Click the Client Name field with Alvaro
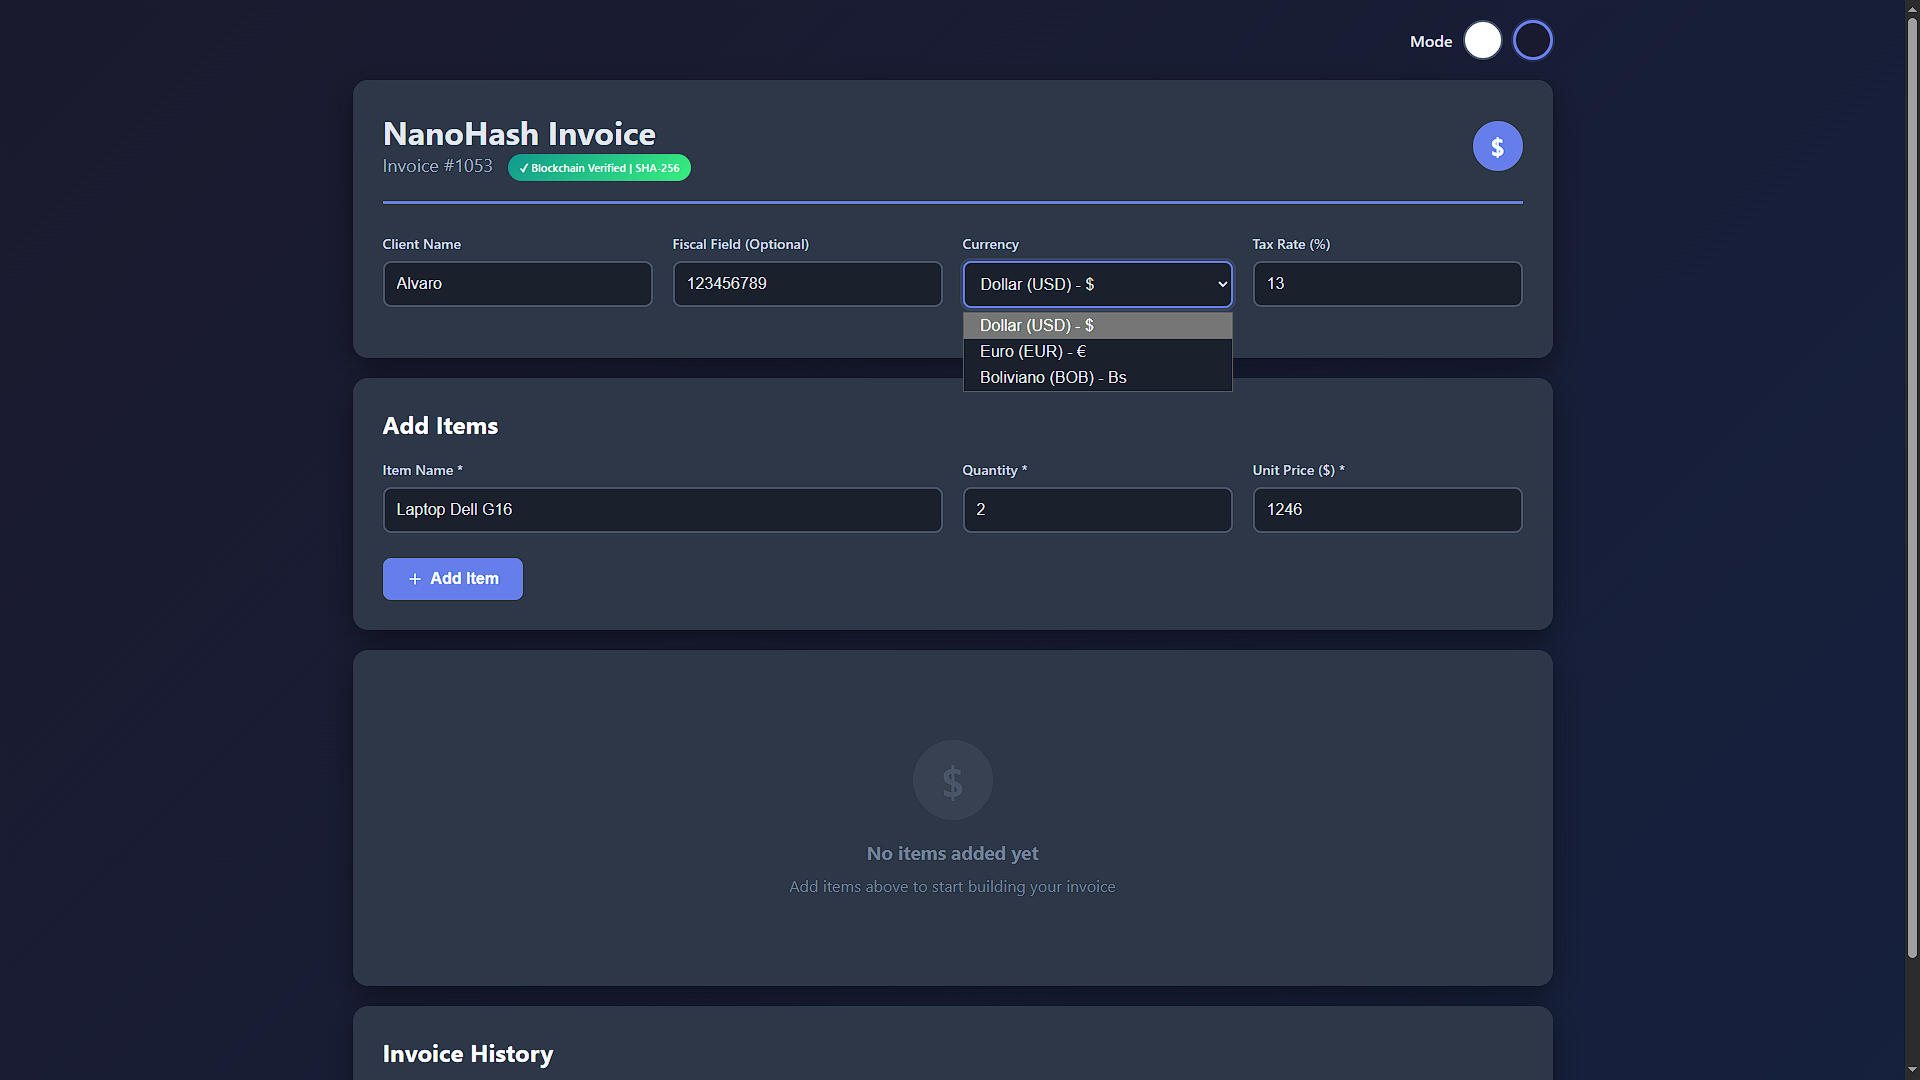Screen dimensions: 1920x1080 coord(517,284)
